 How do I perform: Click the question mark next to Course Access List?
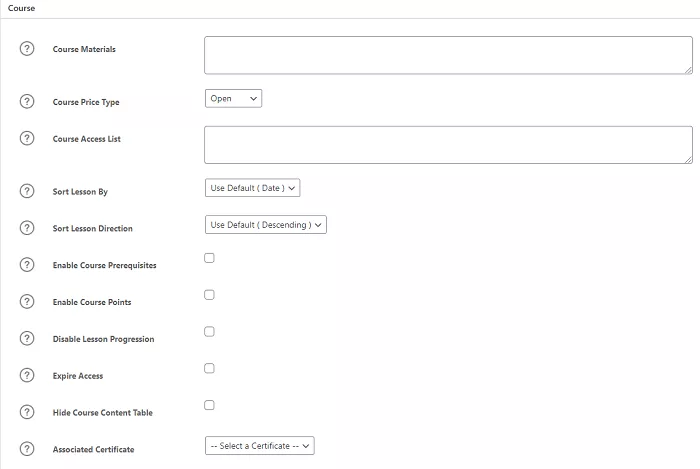[27, 138]
